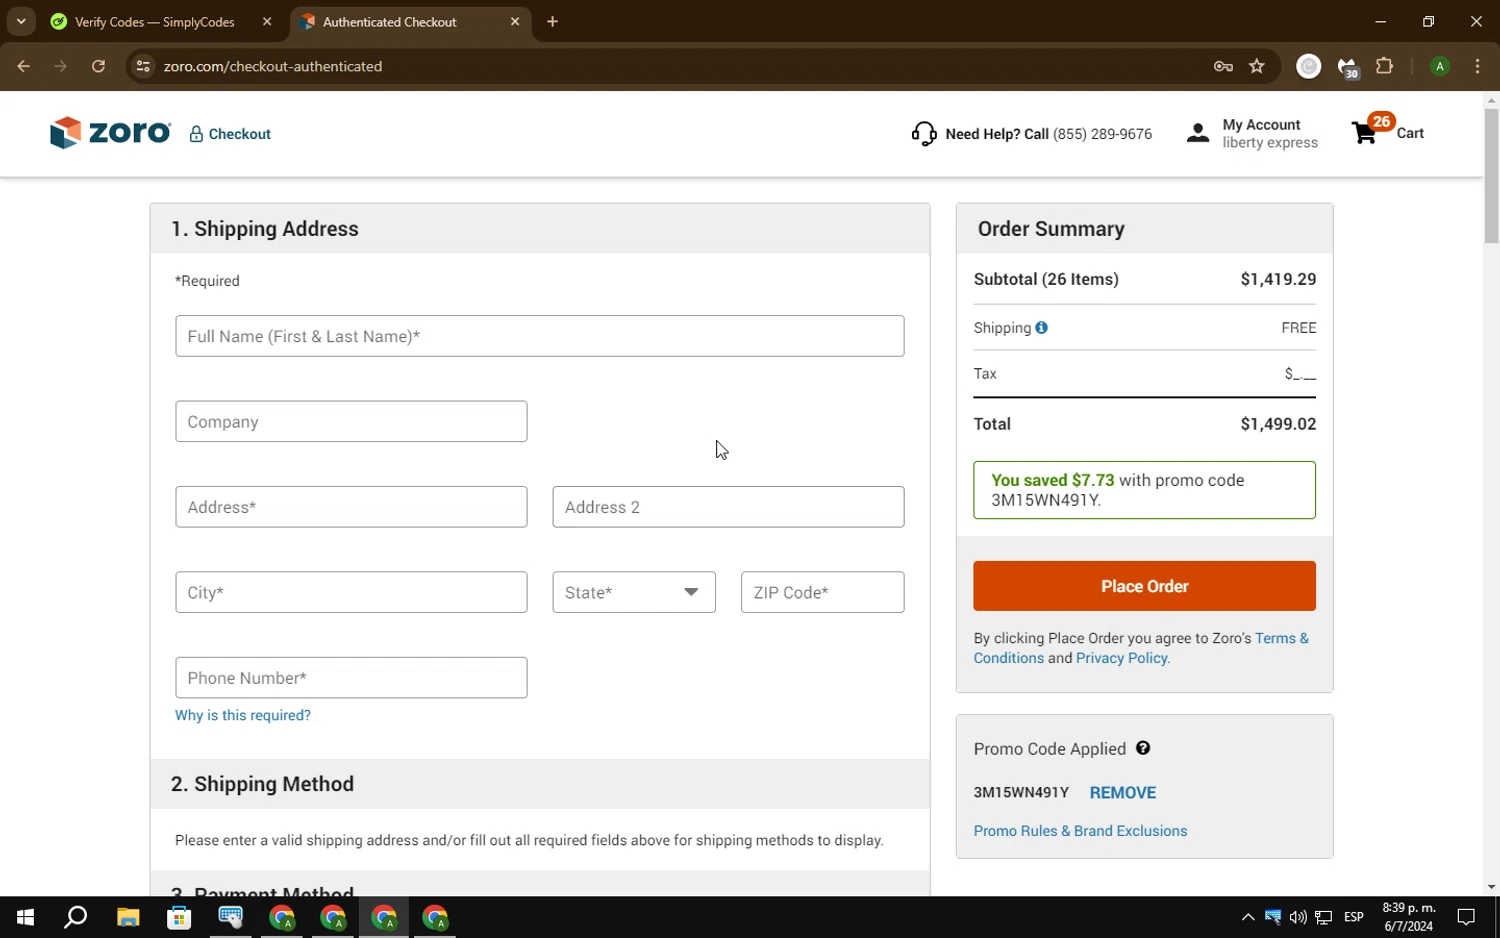
Task: Click the first Chrome icon in taskbar
Action: [x=282, y=917]
